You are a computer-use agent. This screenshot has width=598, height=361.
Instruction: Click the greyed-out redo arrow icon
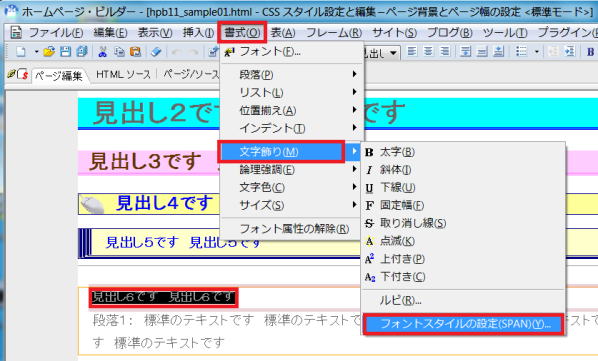pos(193,51)
